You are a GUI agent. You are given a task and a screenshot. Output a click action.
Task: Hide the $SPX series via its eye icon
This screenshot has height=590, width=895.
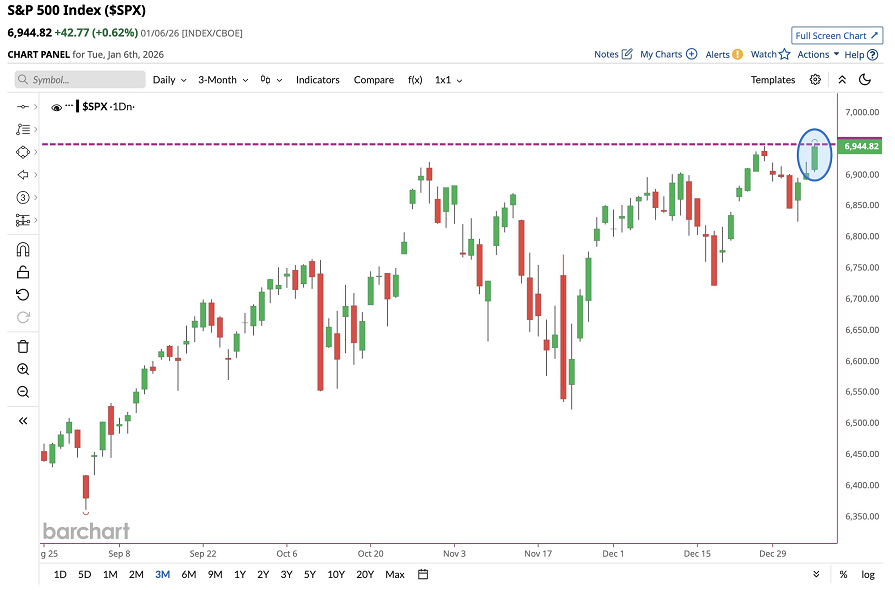tap(58, 107)
